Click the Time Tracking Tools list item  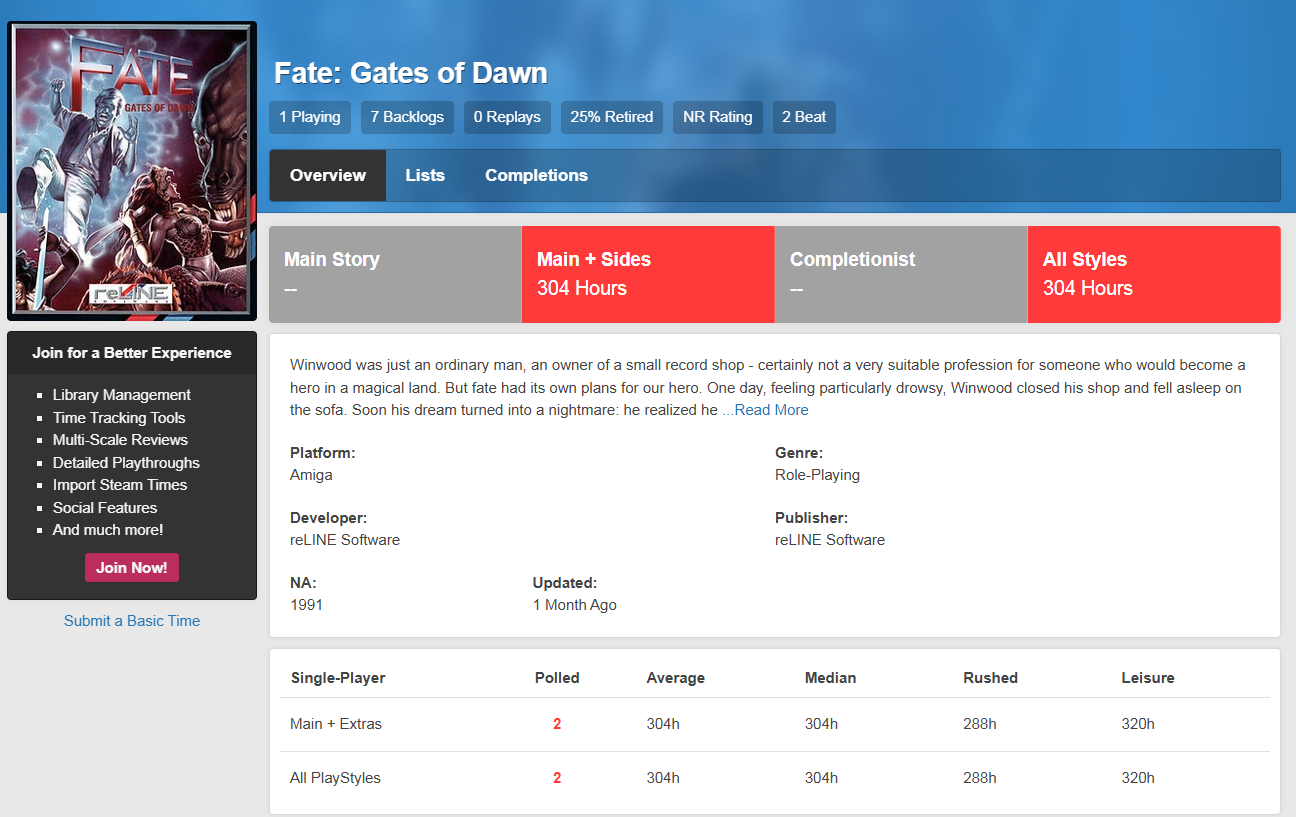tap(119, 418)
